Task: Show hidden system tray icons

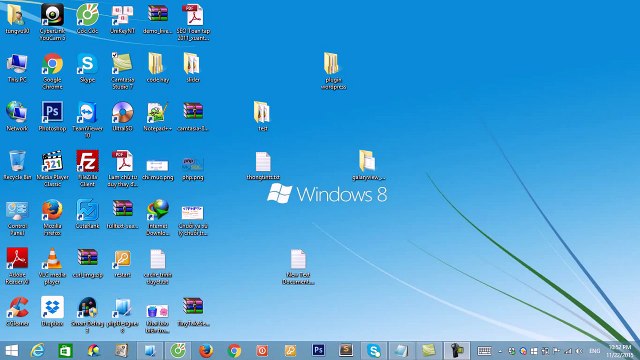Action: pyautogui.click(x=500, y=351)
